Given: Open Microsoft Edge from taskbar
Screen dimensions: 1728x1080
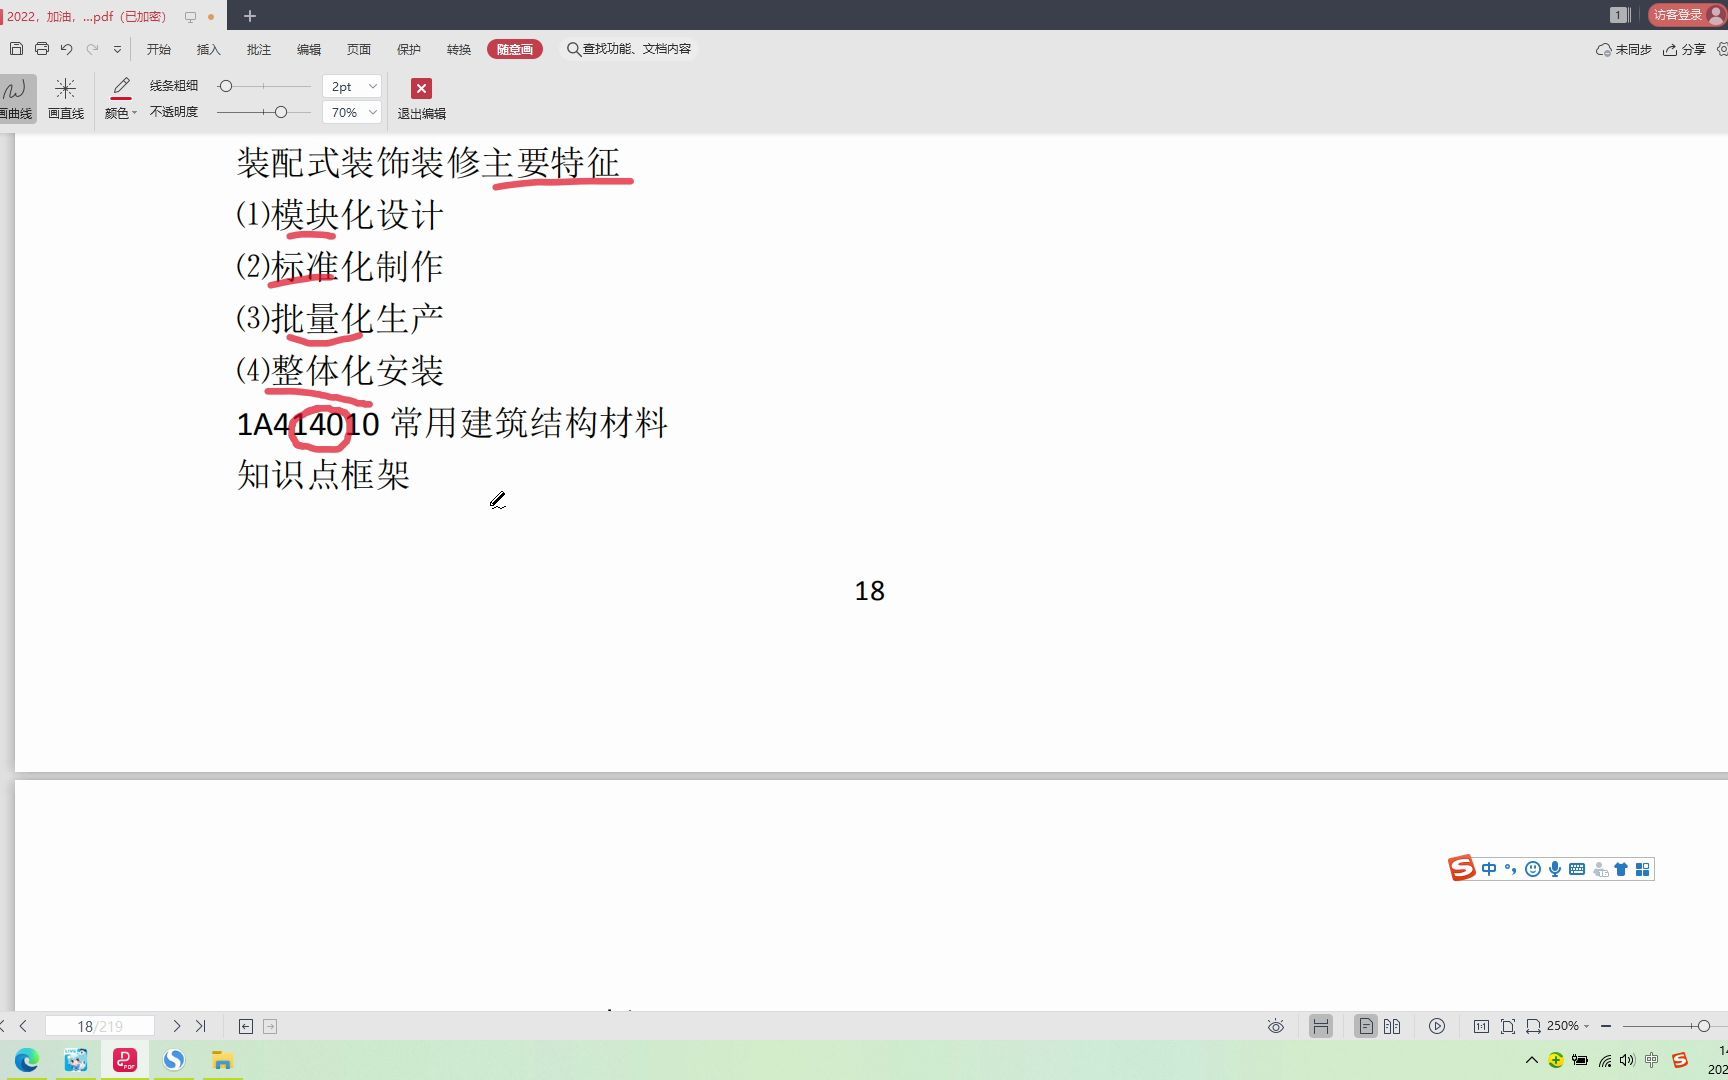Looking at the screenshot, I should click(x=27, y=1060).
